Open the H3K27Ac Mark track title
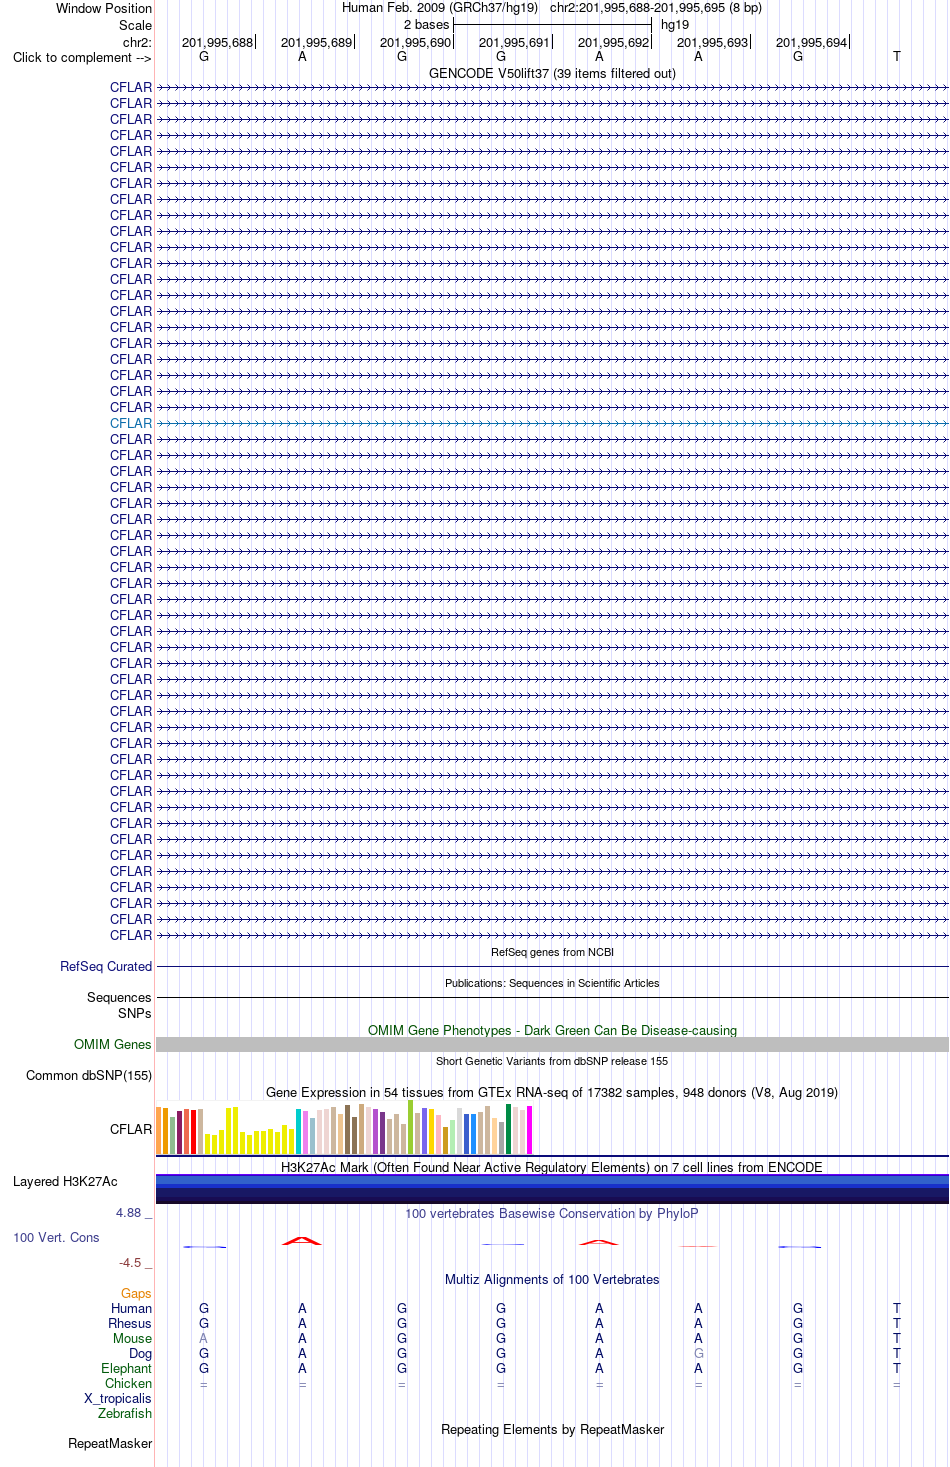Screen dimensions: 950x1467 click(x=552, y=1167)
